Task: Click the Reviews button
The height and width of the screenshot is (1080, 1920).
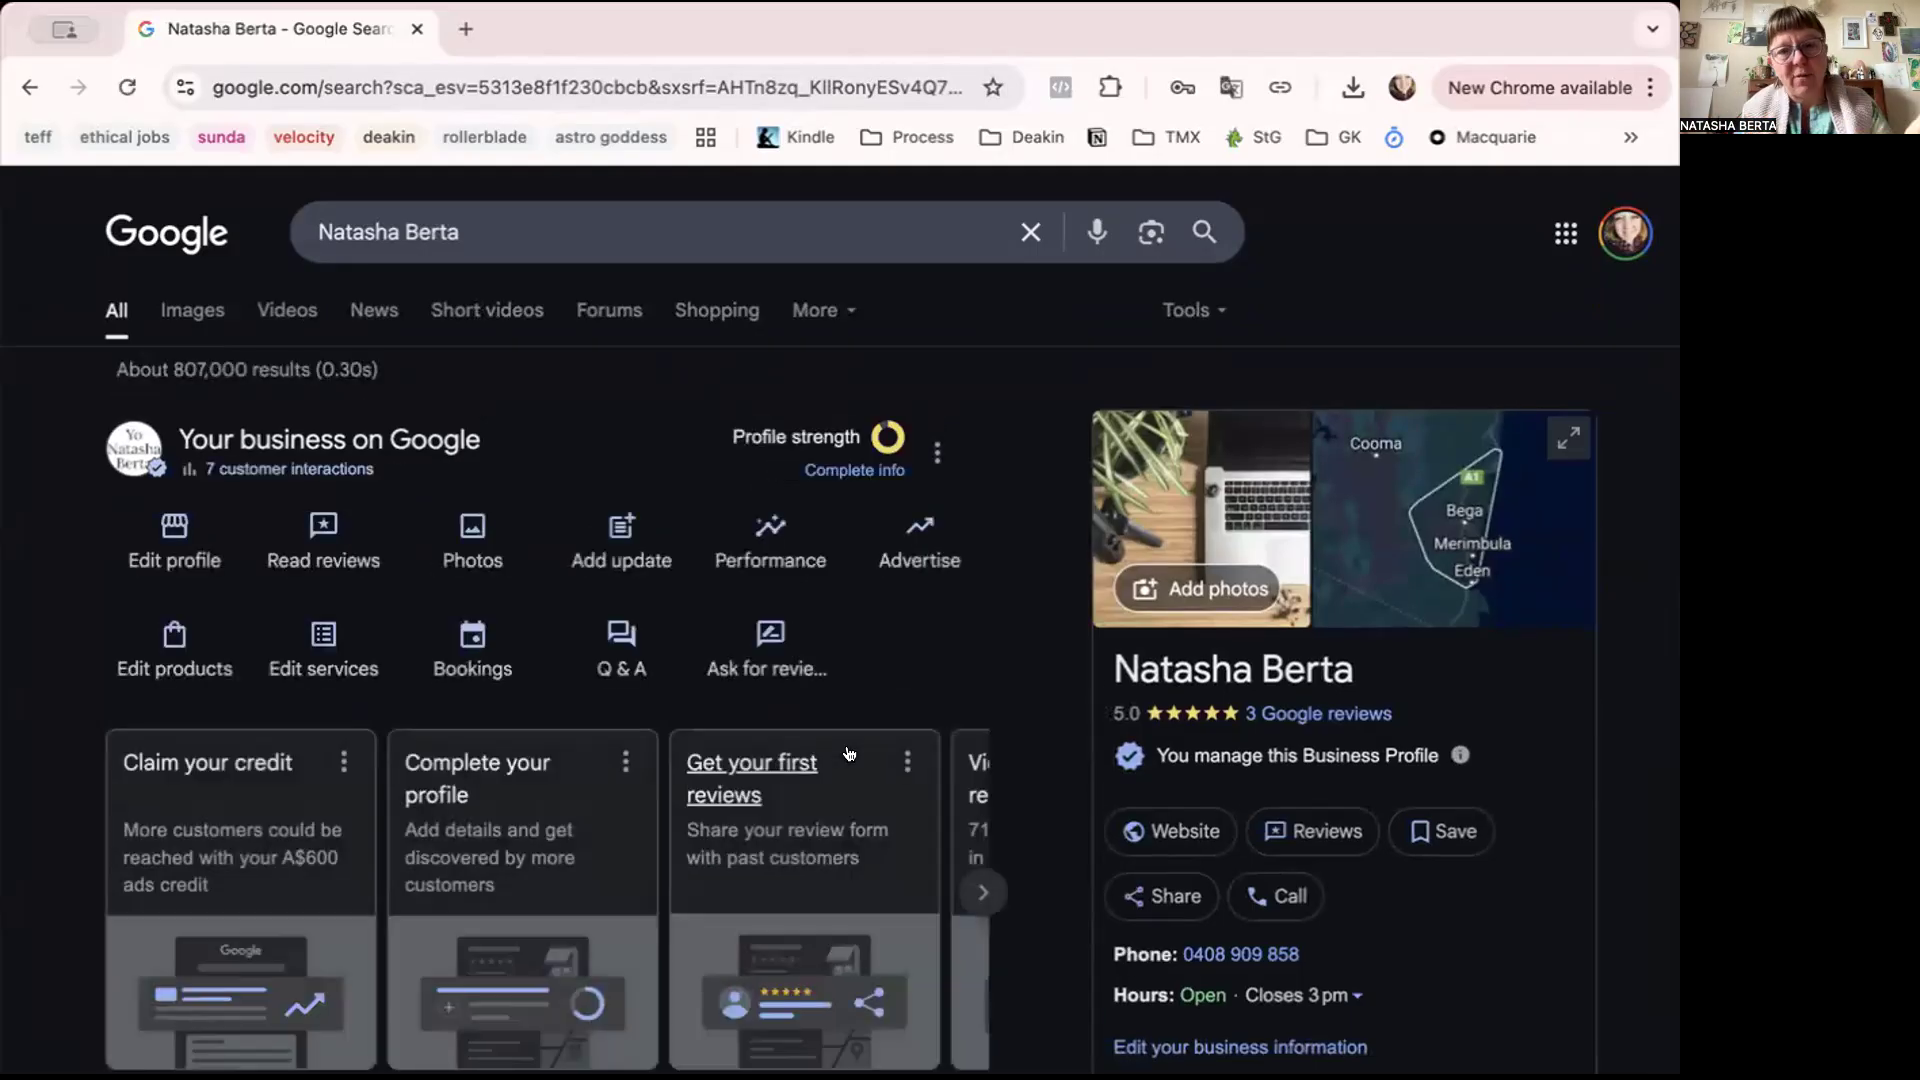Action: pyautogui.click(x=1312, y=831)
